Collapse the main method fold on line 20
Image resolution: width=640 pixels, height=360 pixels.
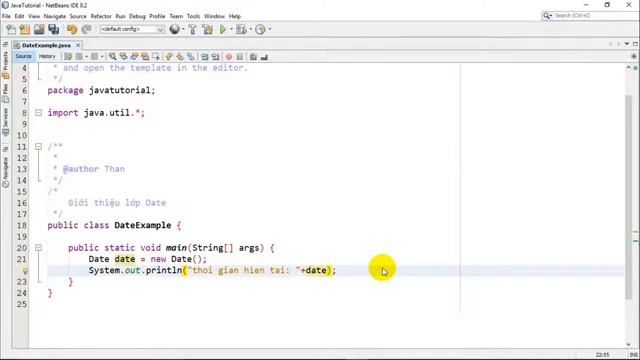38,247
